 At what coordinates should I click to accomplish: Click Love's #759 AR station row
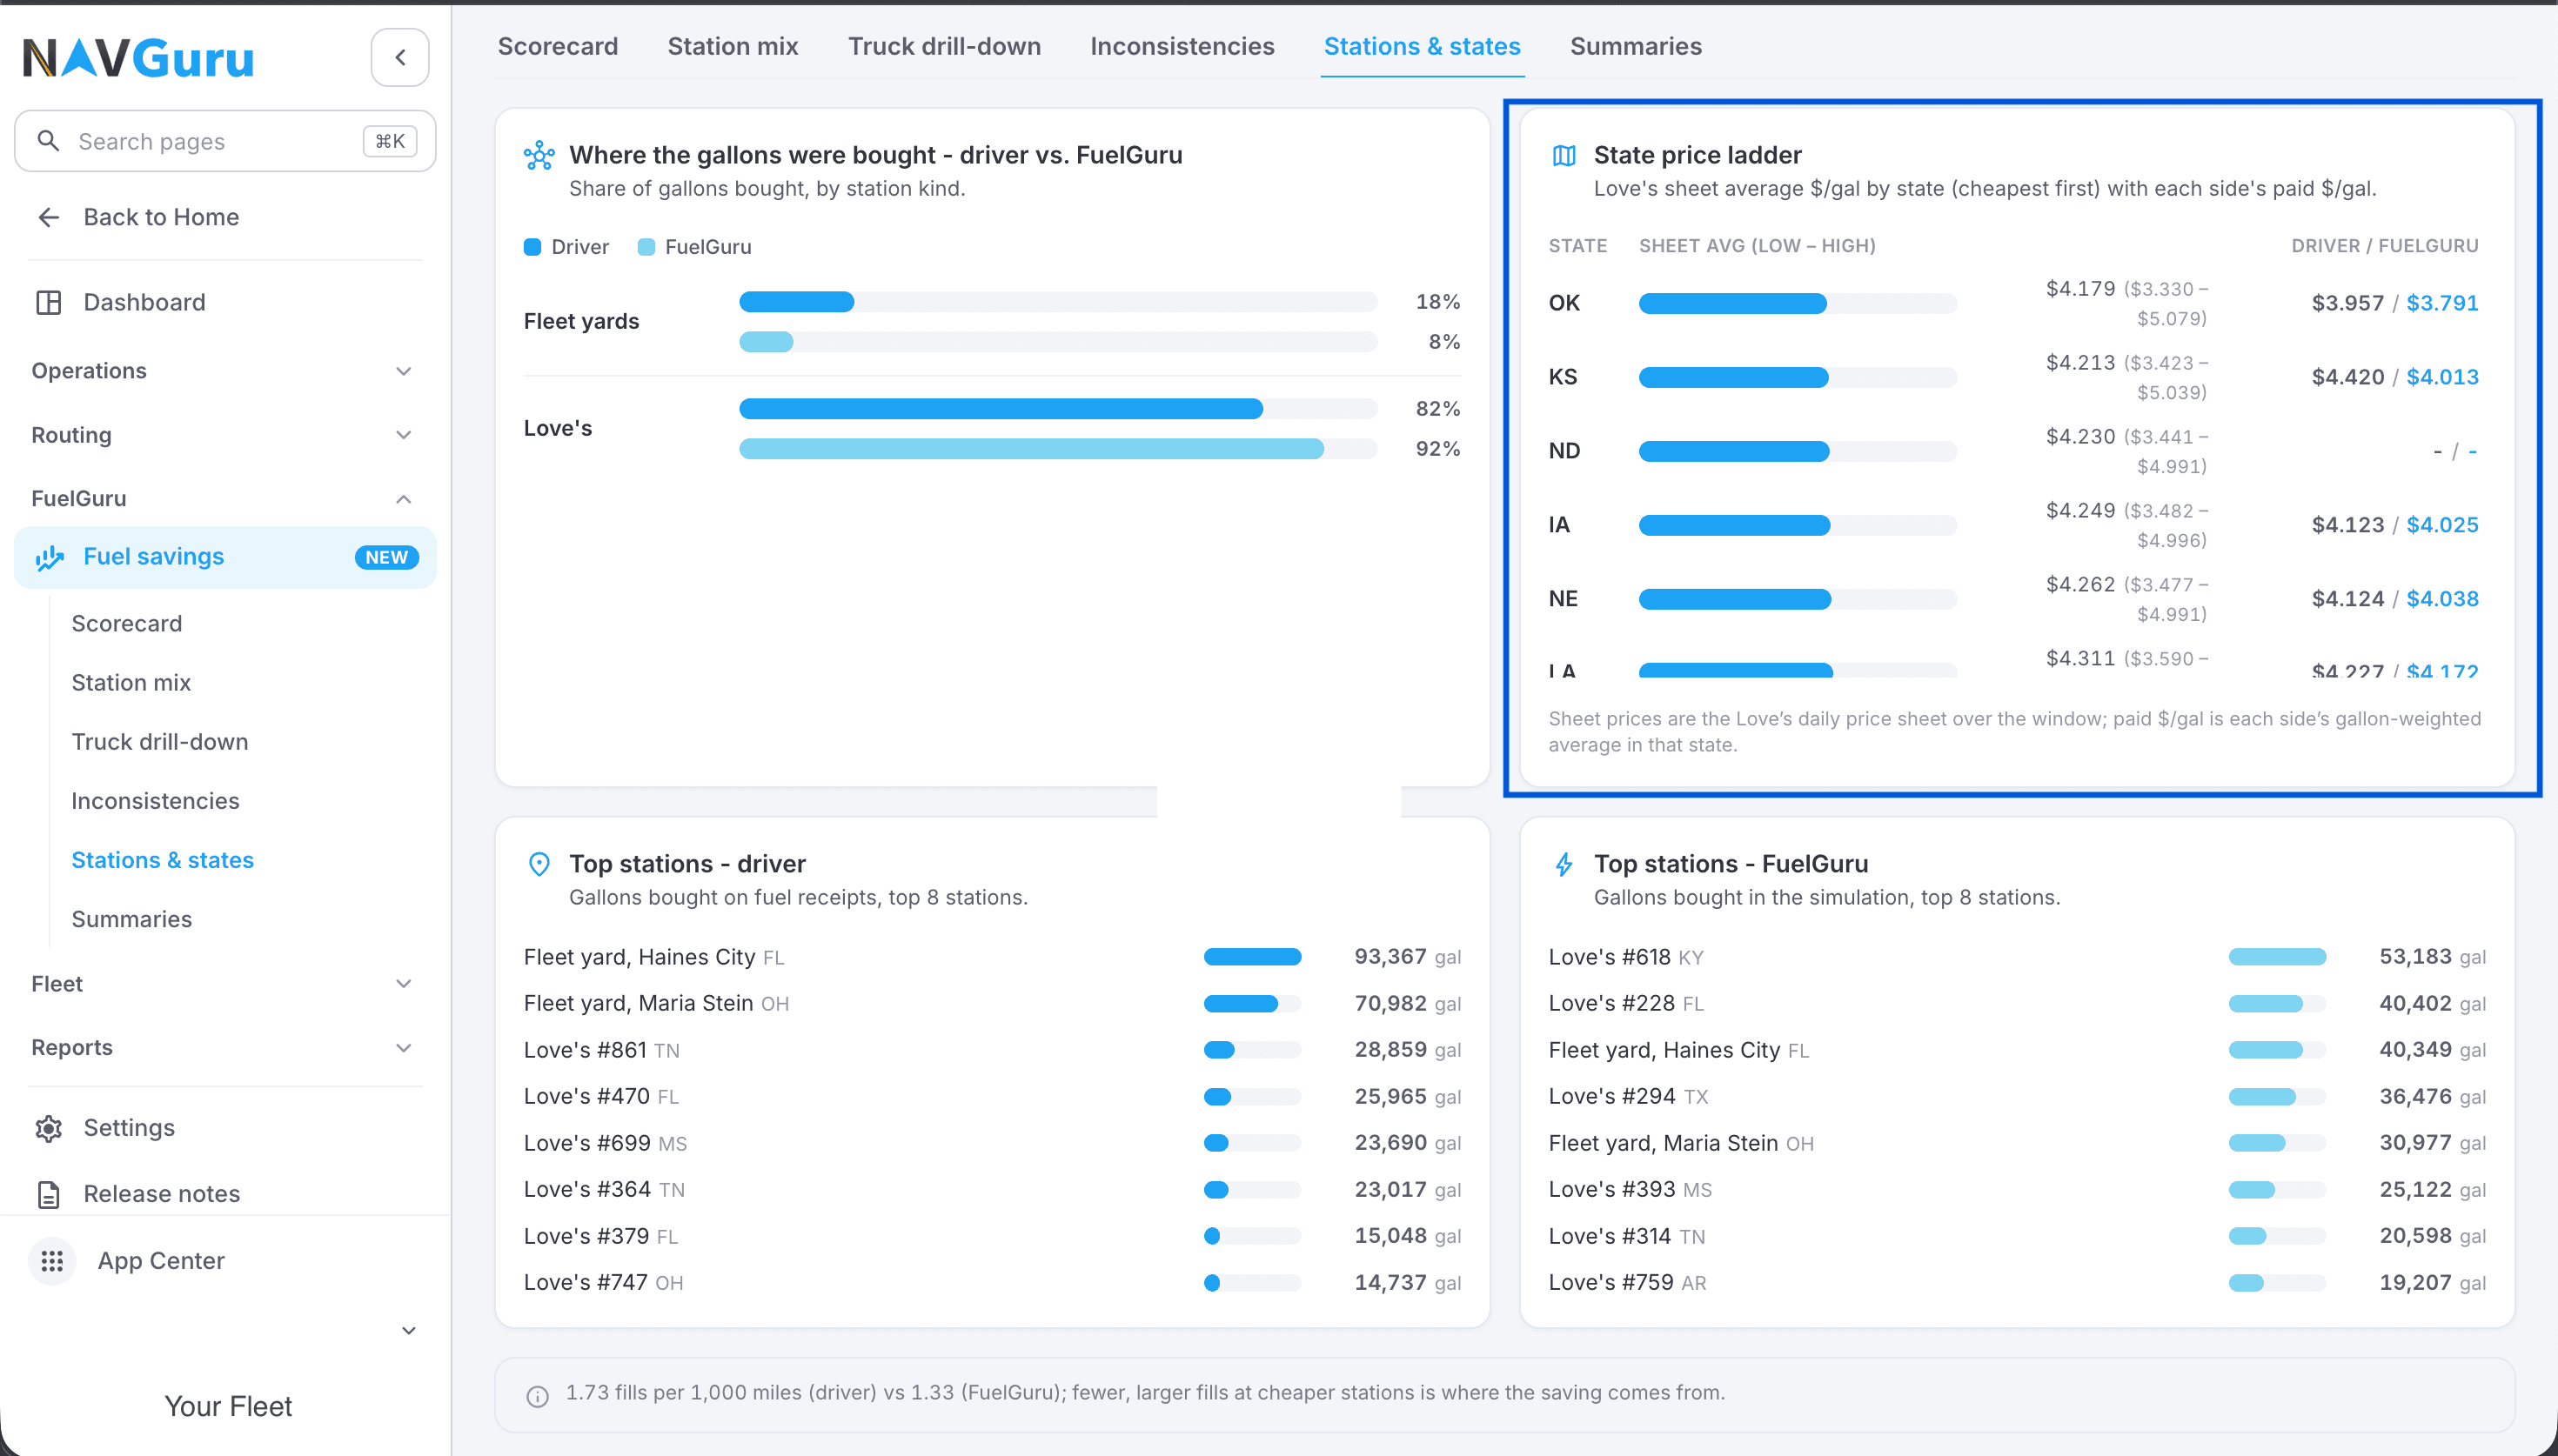click(x=2017, y=1283)
